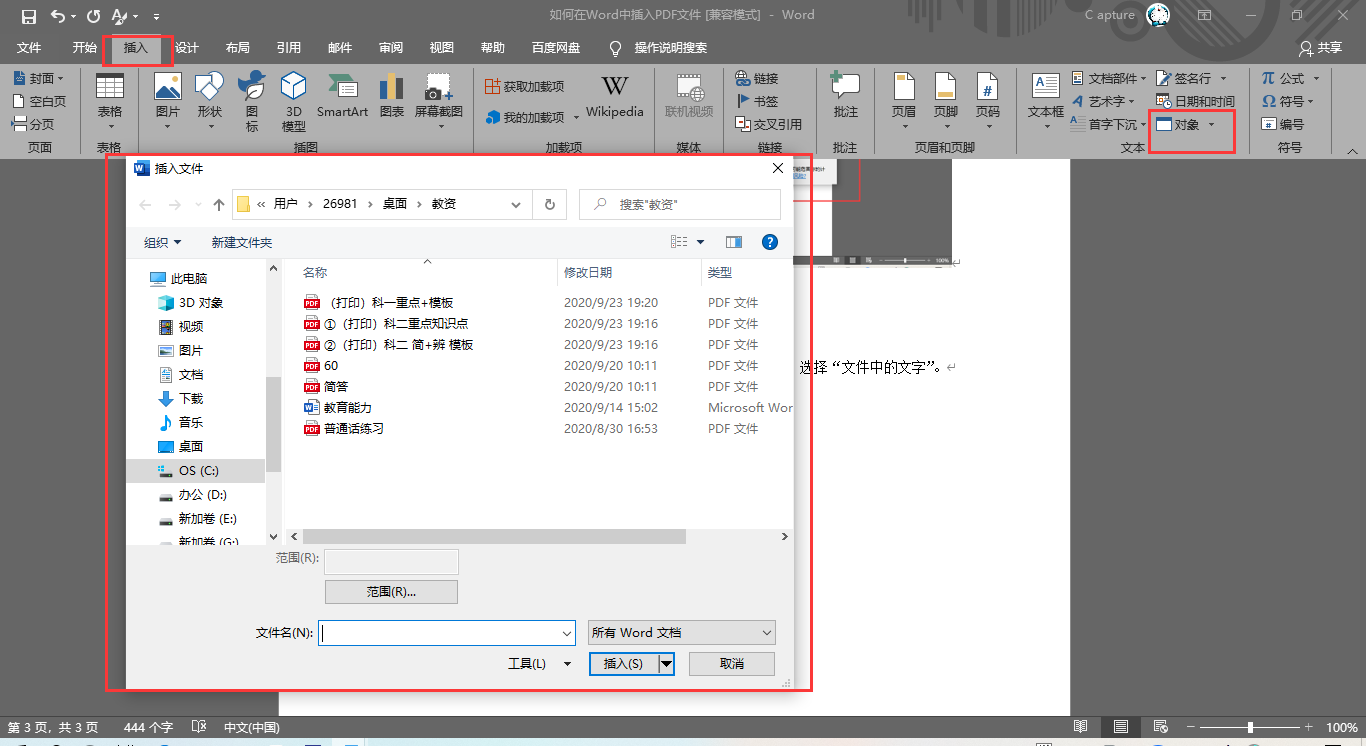
Task: Switch to the 审阅 review tab
Action: pos(391,47)
